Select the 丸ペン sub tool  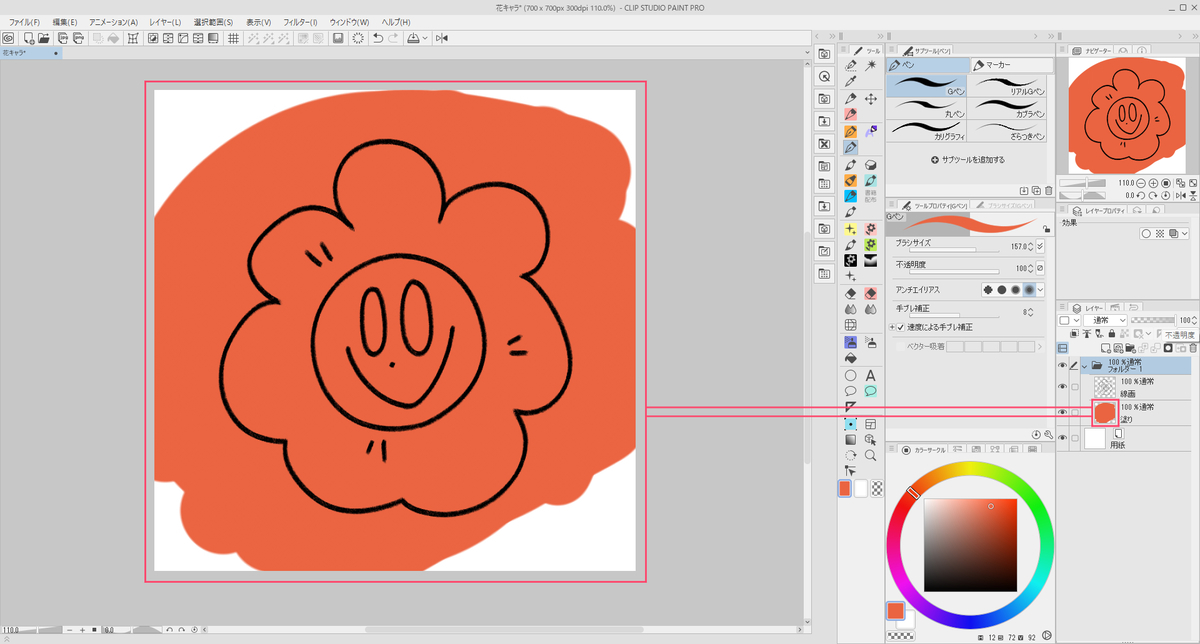(926, 108)
